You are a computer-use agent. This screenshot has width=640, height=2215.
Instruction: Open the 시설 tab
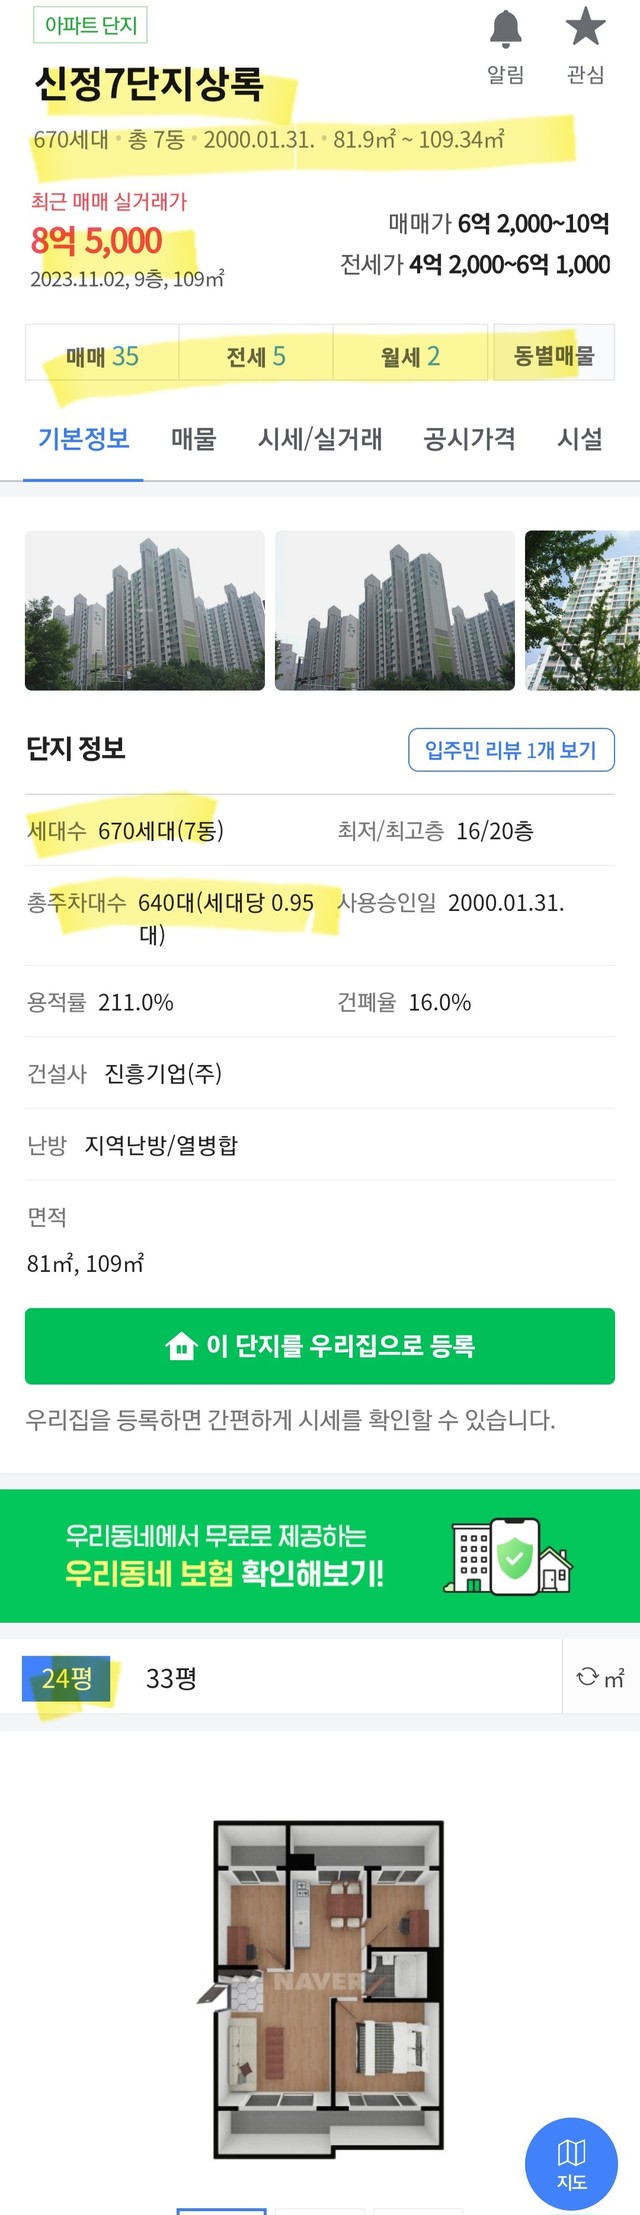580,438
